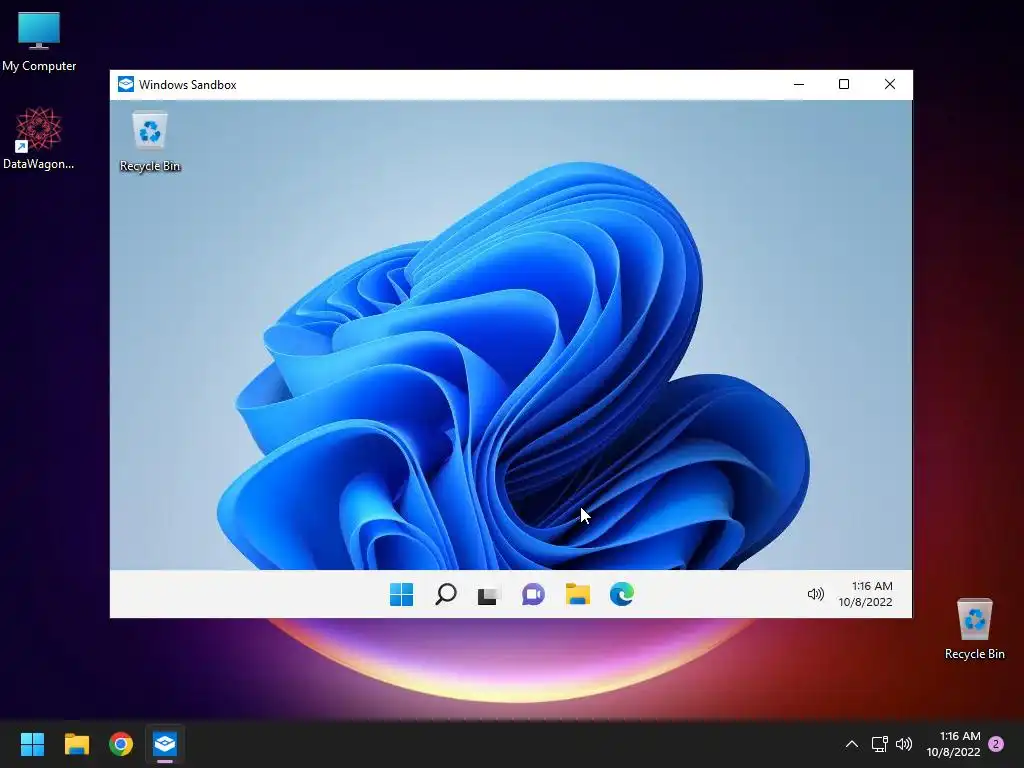This screenshot has height=768, width=1024.
Task: Launch Google Chrome from the host taskbar
Action: (x=121, y=744)
